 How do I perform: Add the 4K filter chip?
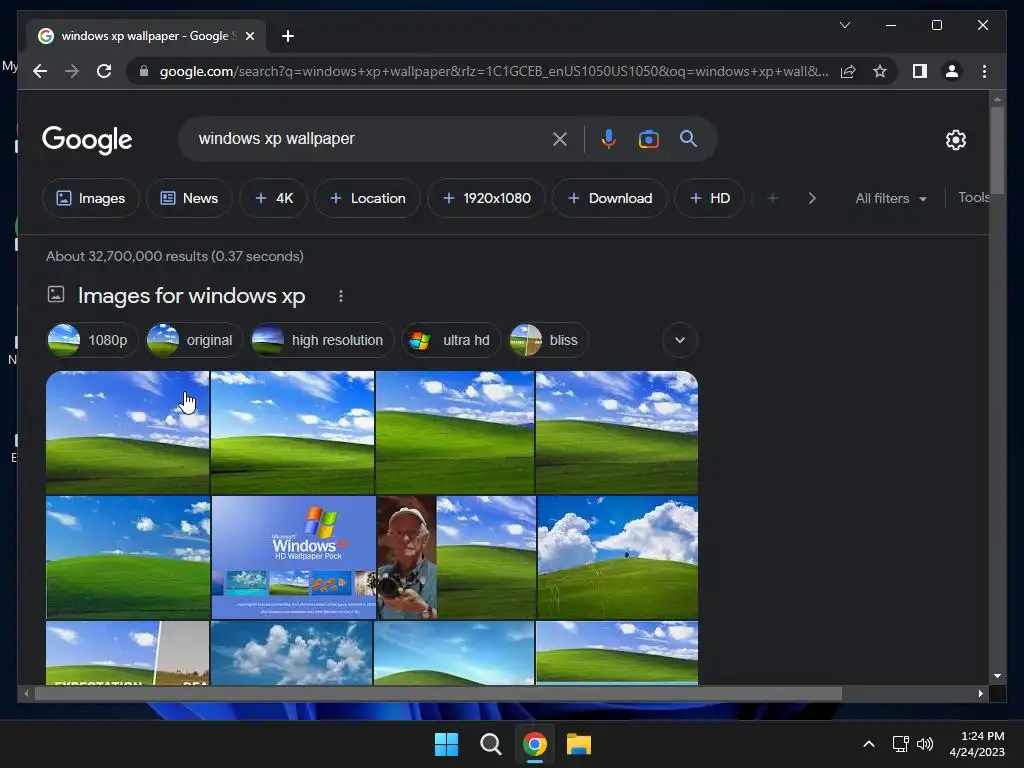(x=274, y=198)
